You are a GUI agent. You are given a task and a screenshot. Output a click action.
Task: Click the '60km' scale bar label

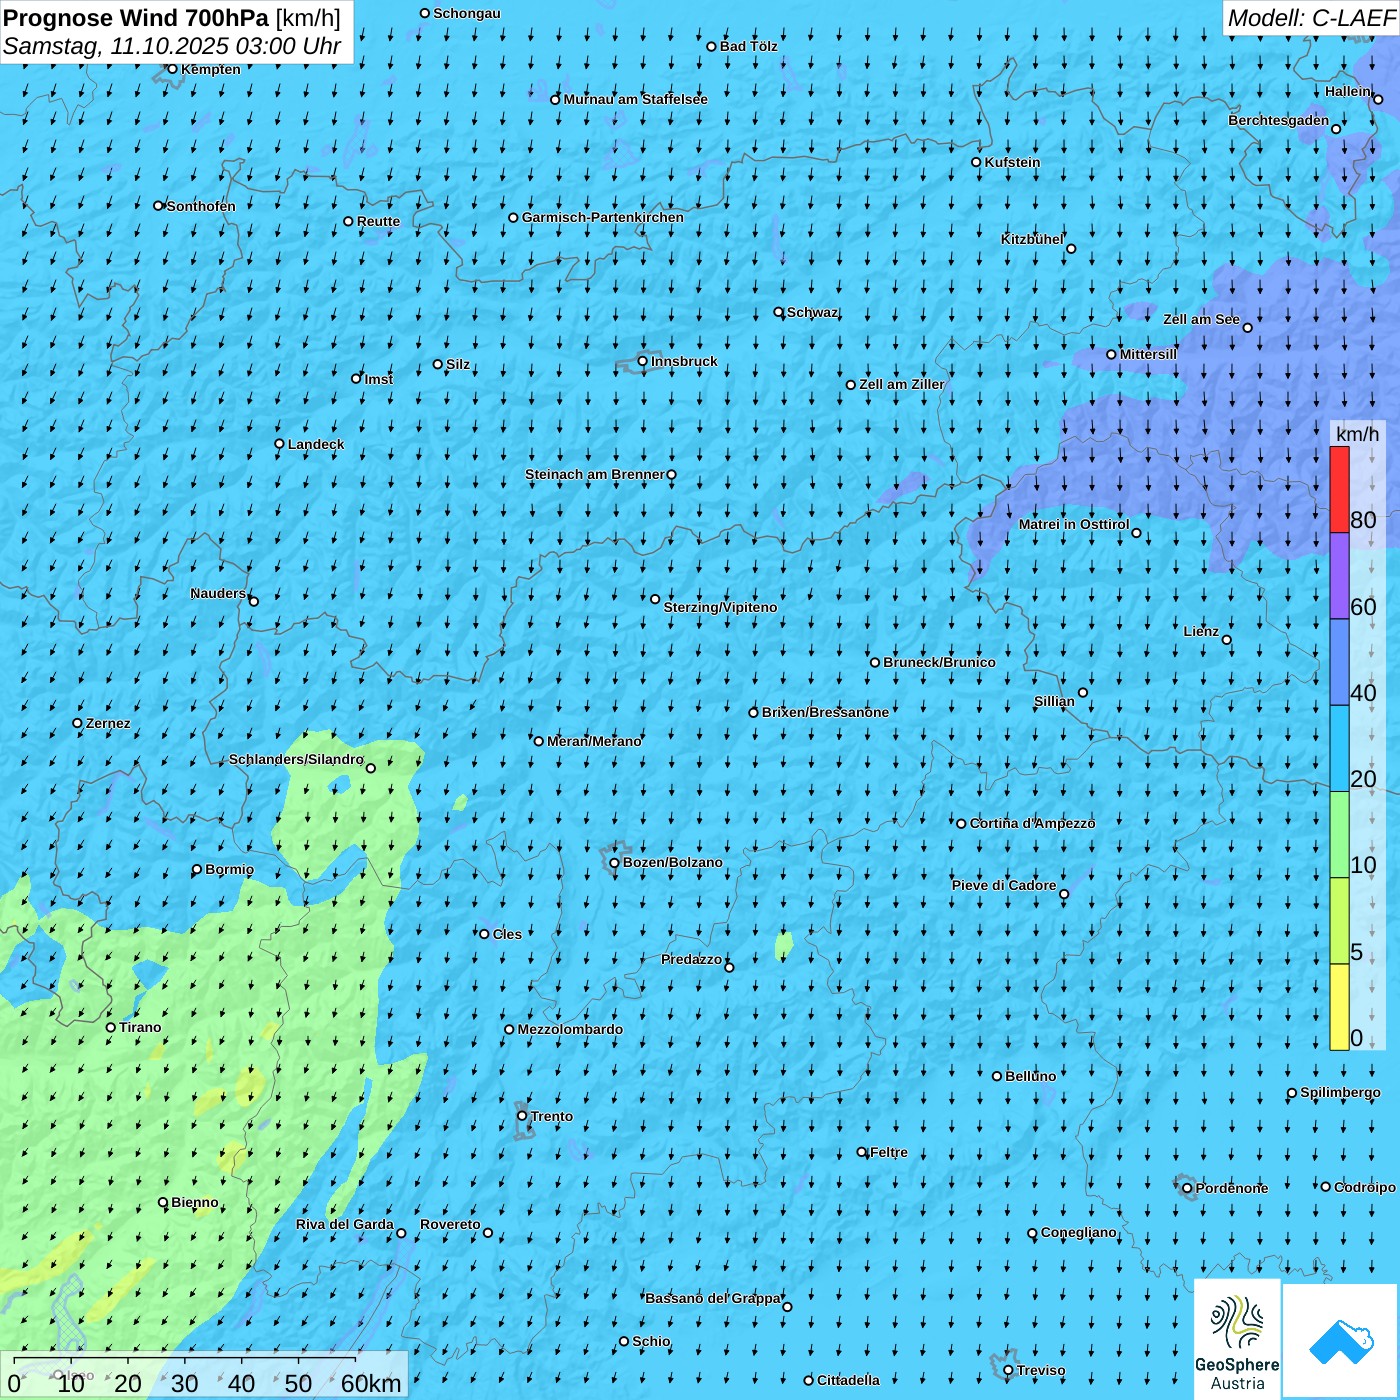371,1384
